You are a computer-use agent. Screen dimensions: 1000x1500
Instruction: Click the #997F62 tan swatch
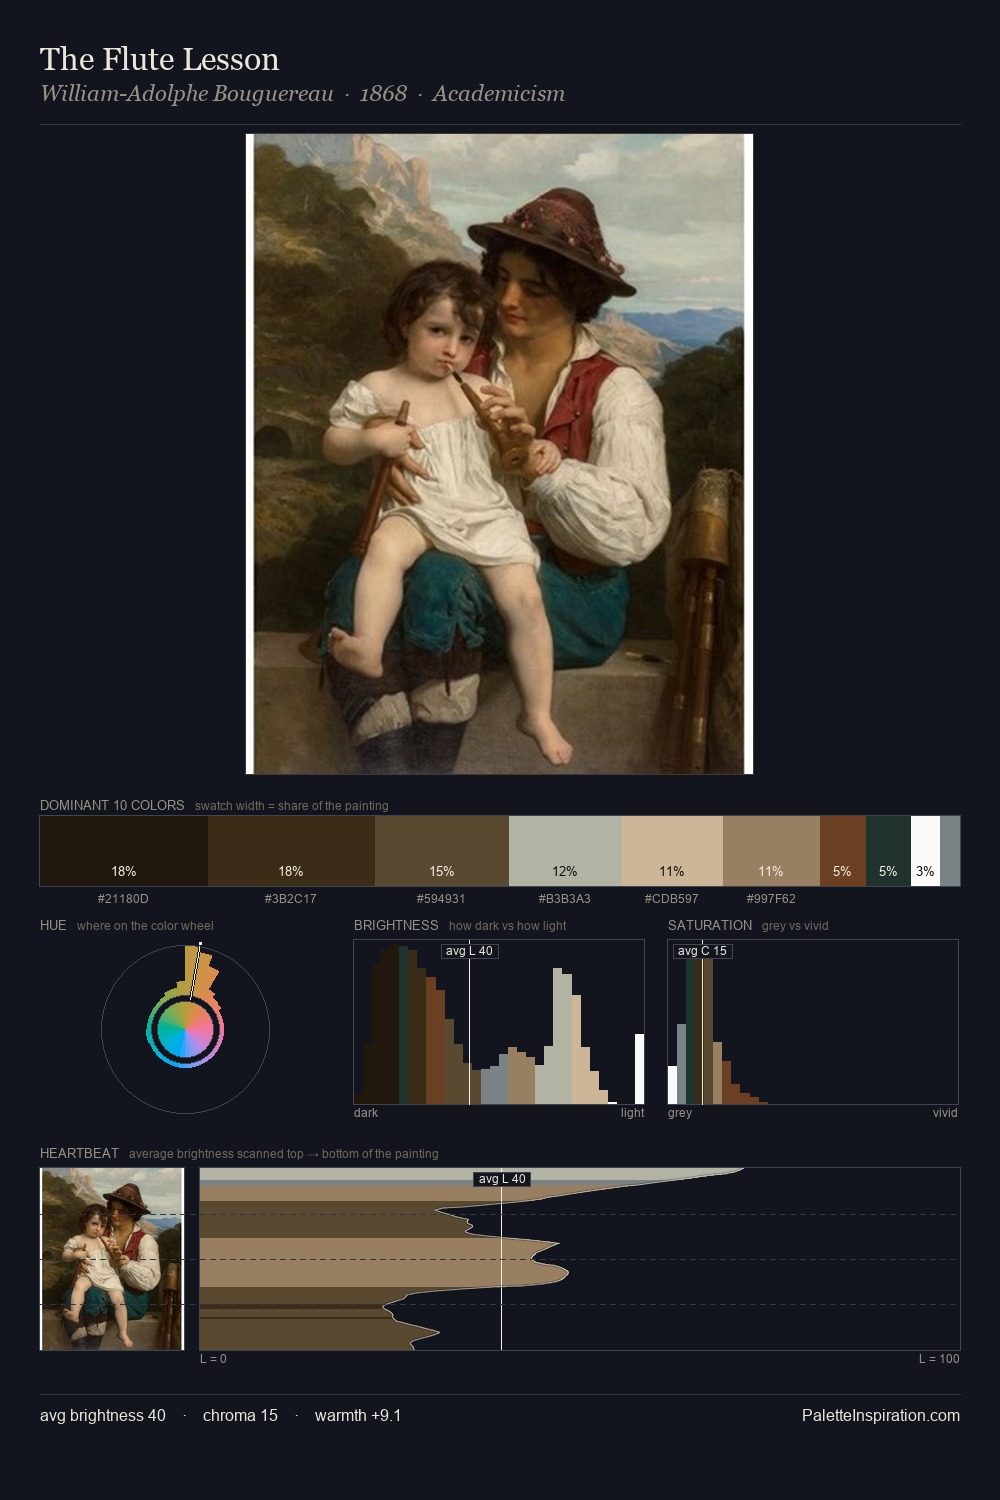(x=771, y=851)
